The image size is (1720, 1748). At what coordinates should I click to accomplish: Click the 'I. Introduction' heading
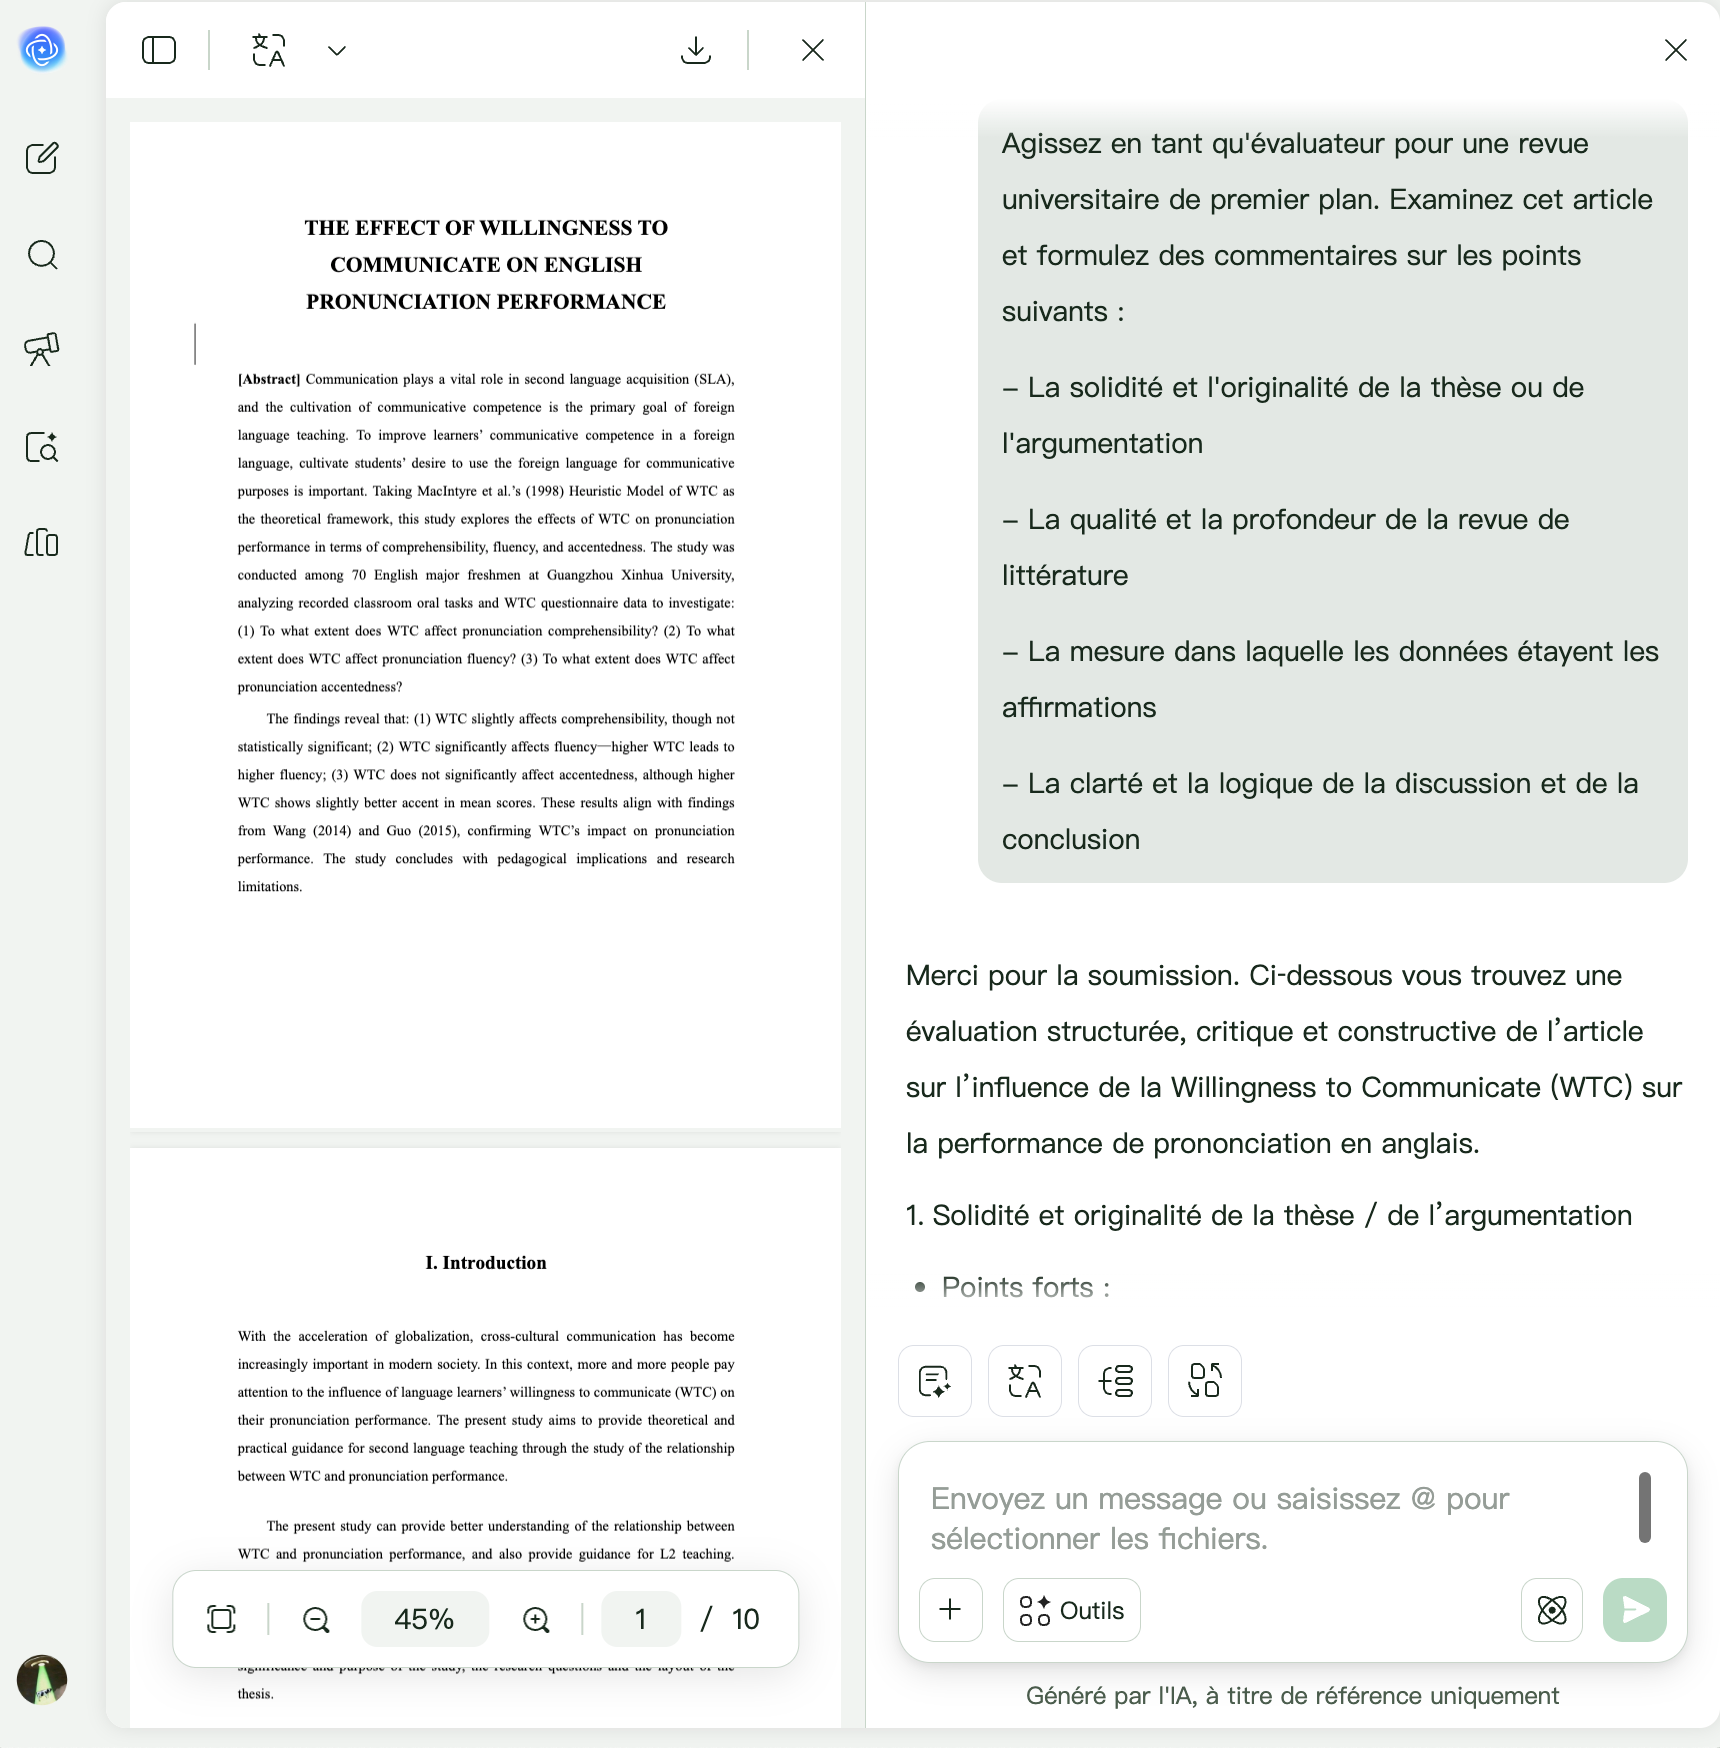pyautogui.click(x=486, y=1263)
